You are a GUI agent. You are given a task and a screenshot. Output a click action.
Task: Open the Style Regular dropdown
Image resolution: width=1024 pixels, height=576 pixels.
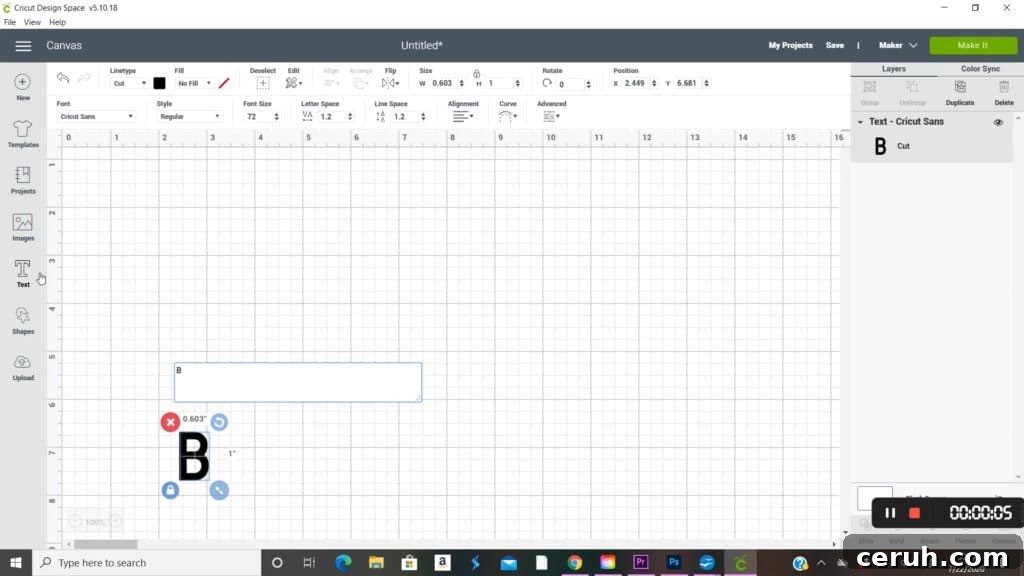click(x=189, y=116)
